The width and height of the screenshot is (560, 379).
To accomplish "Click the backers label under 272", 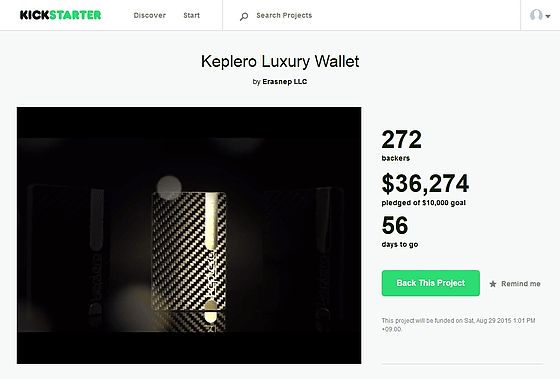I will 396,158.
